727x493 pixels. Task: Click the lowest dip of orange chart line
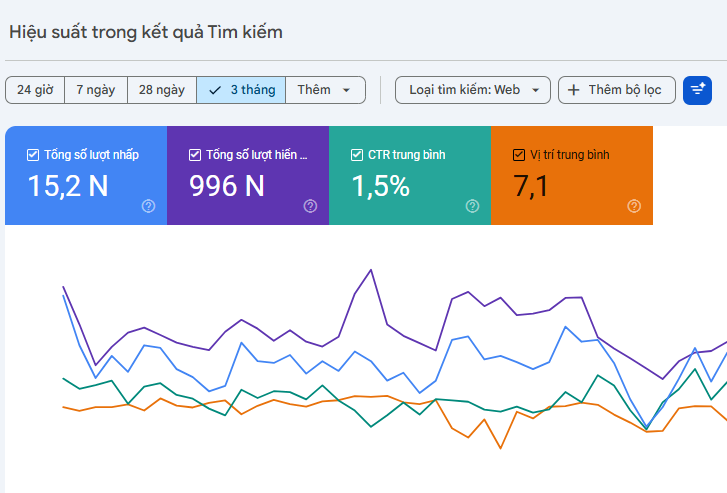tap(500, 447)
